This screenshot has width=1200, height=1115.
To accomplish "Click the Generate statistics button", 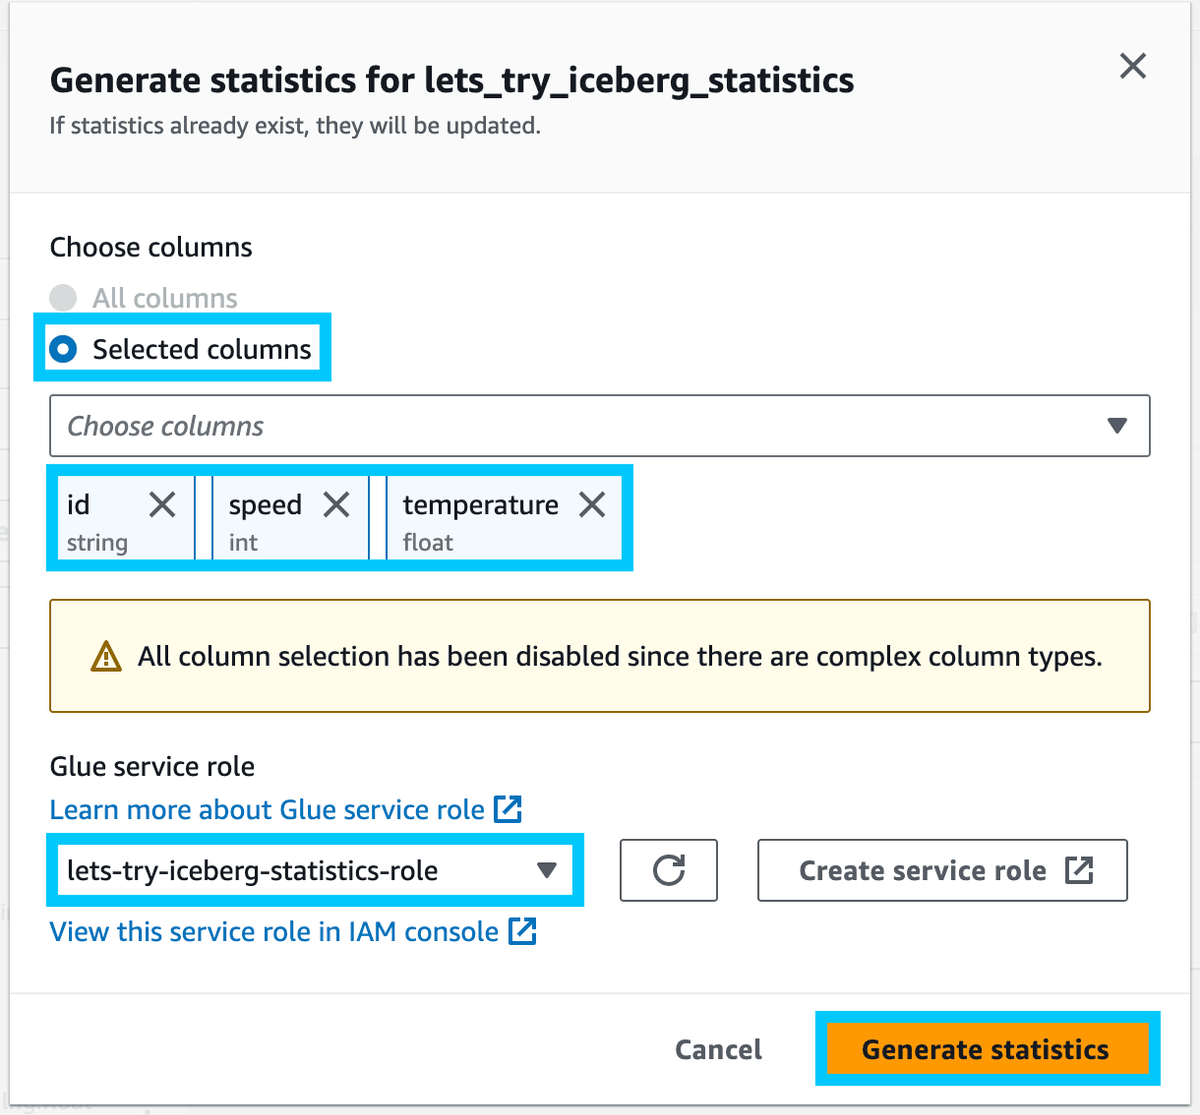I will point(986,1049).
